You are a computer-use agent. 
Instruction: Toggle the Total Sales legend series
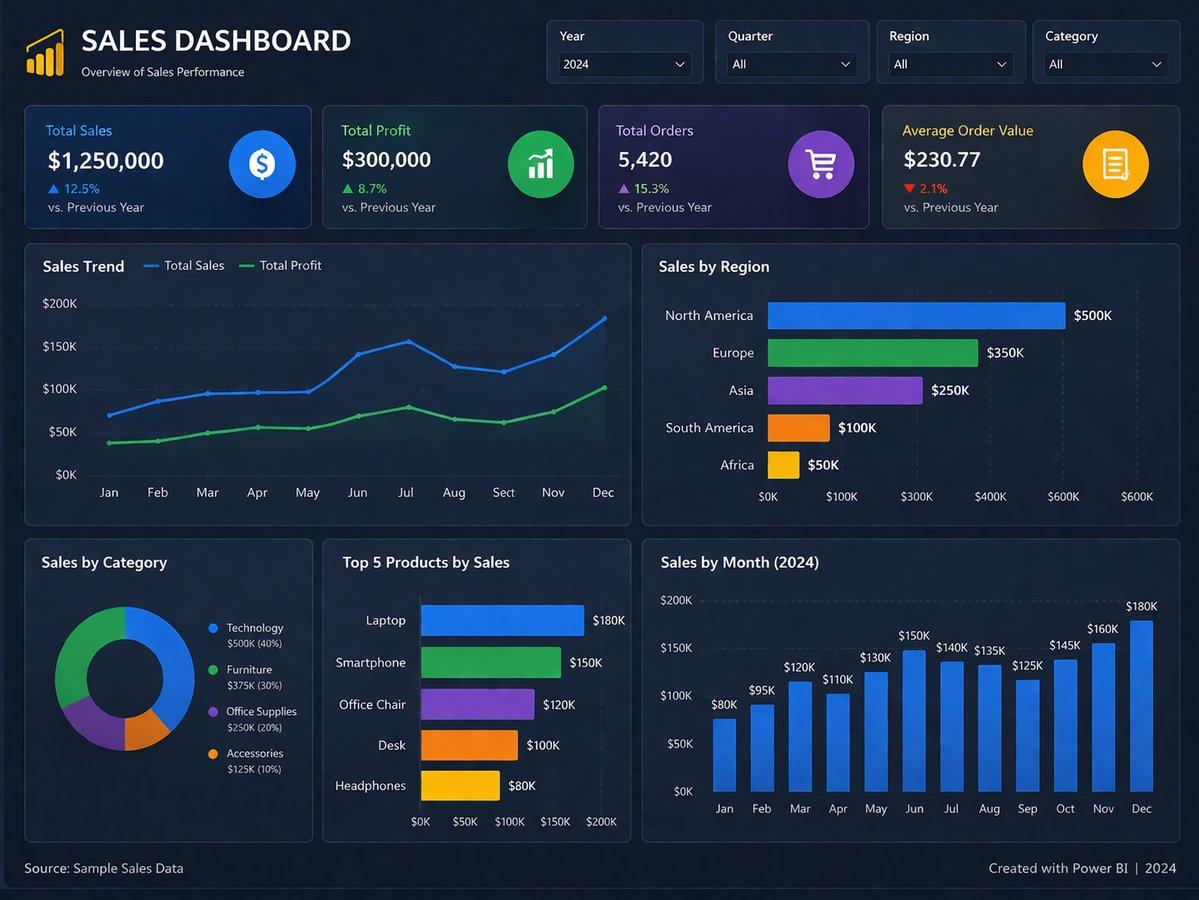coord(184,265)
